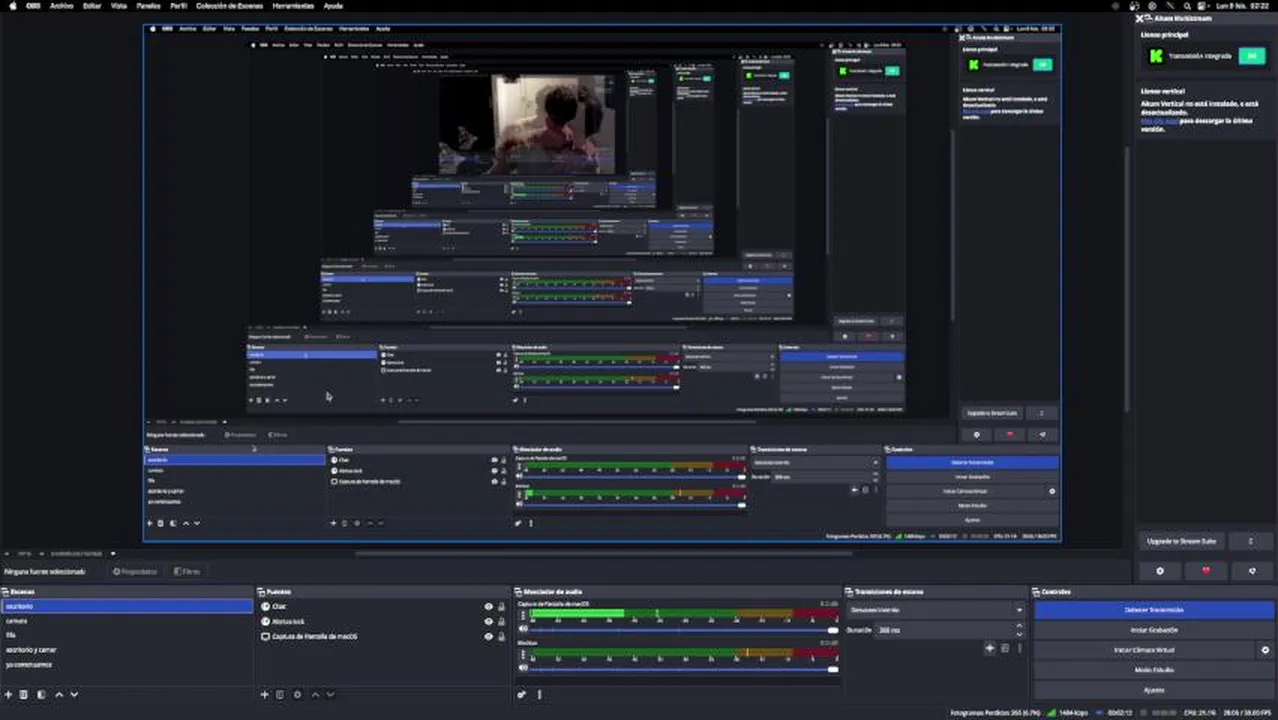
Task: Toggle visibility of Captura de Pantalla source
Action: [x=488, y=636]
